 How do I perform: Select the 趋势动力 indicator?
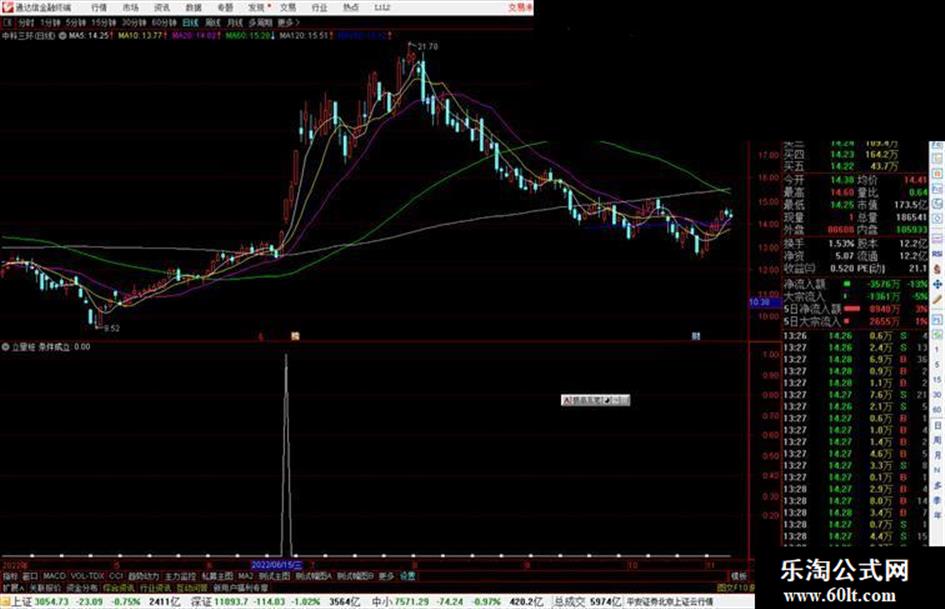click(x=143, y=576)
